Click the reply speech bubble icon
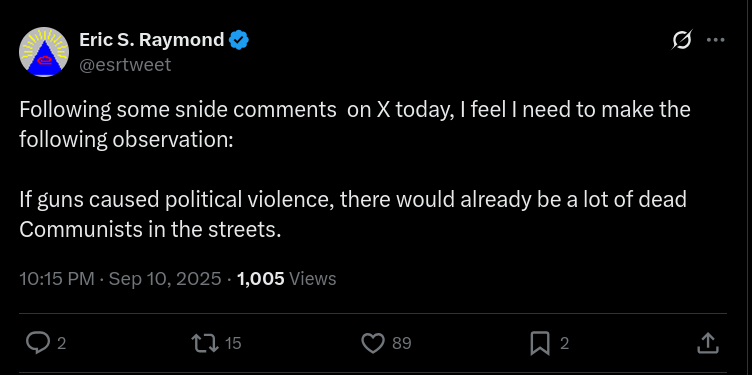This screenshot has height=375, width=752. 37,343
